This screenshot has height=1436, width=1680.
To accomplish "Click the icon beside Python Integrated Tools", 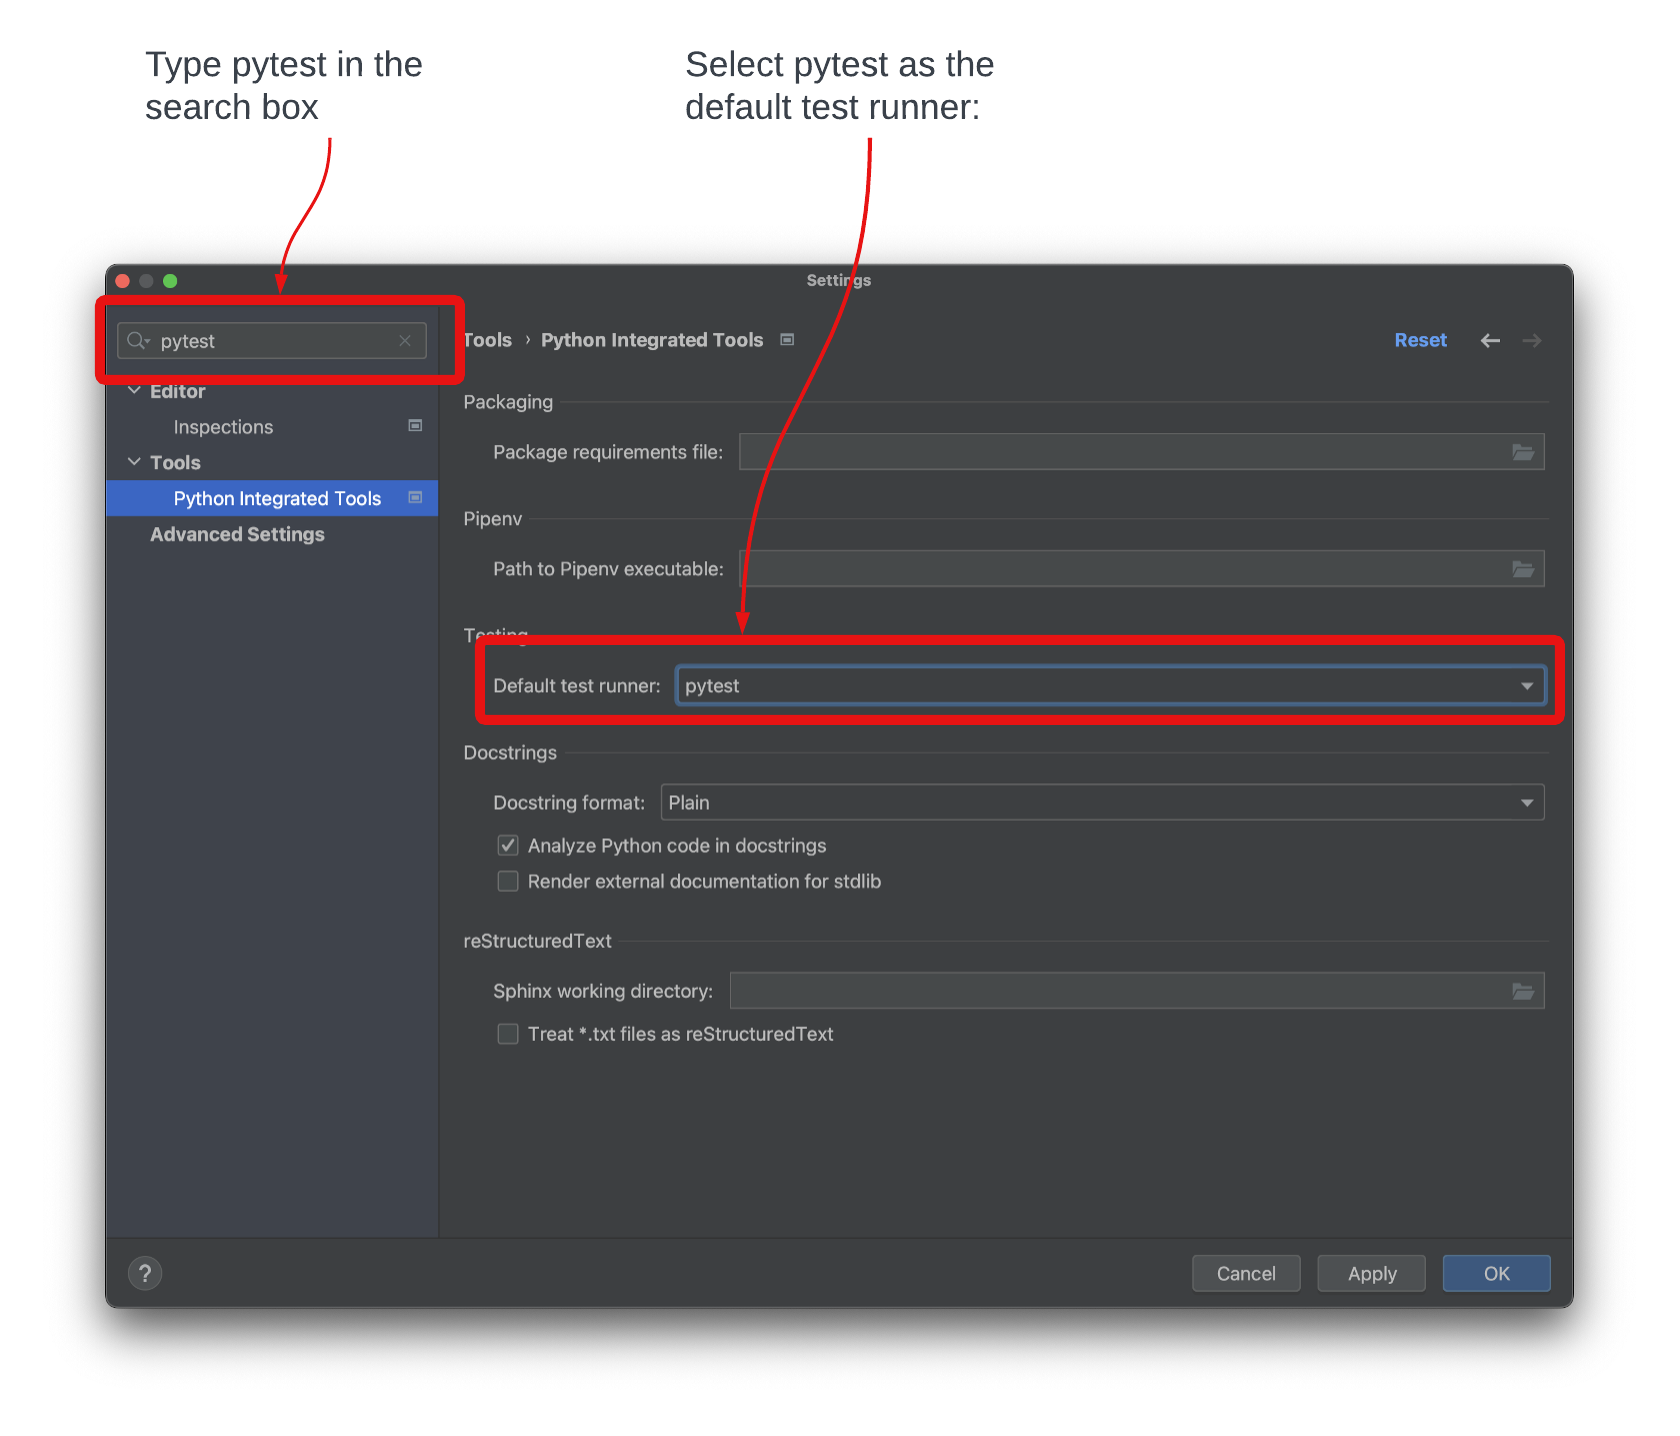I will [x=414, y=497].
